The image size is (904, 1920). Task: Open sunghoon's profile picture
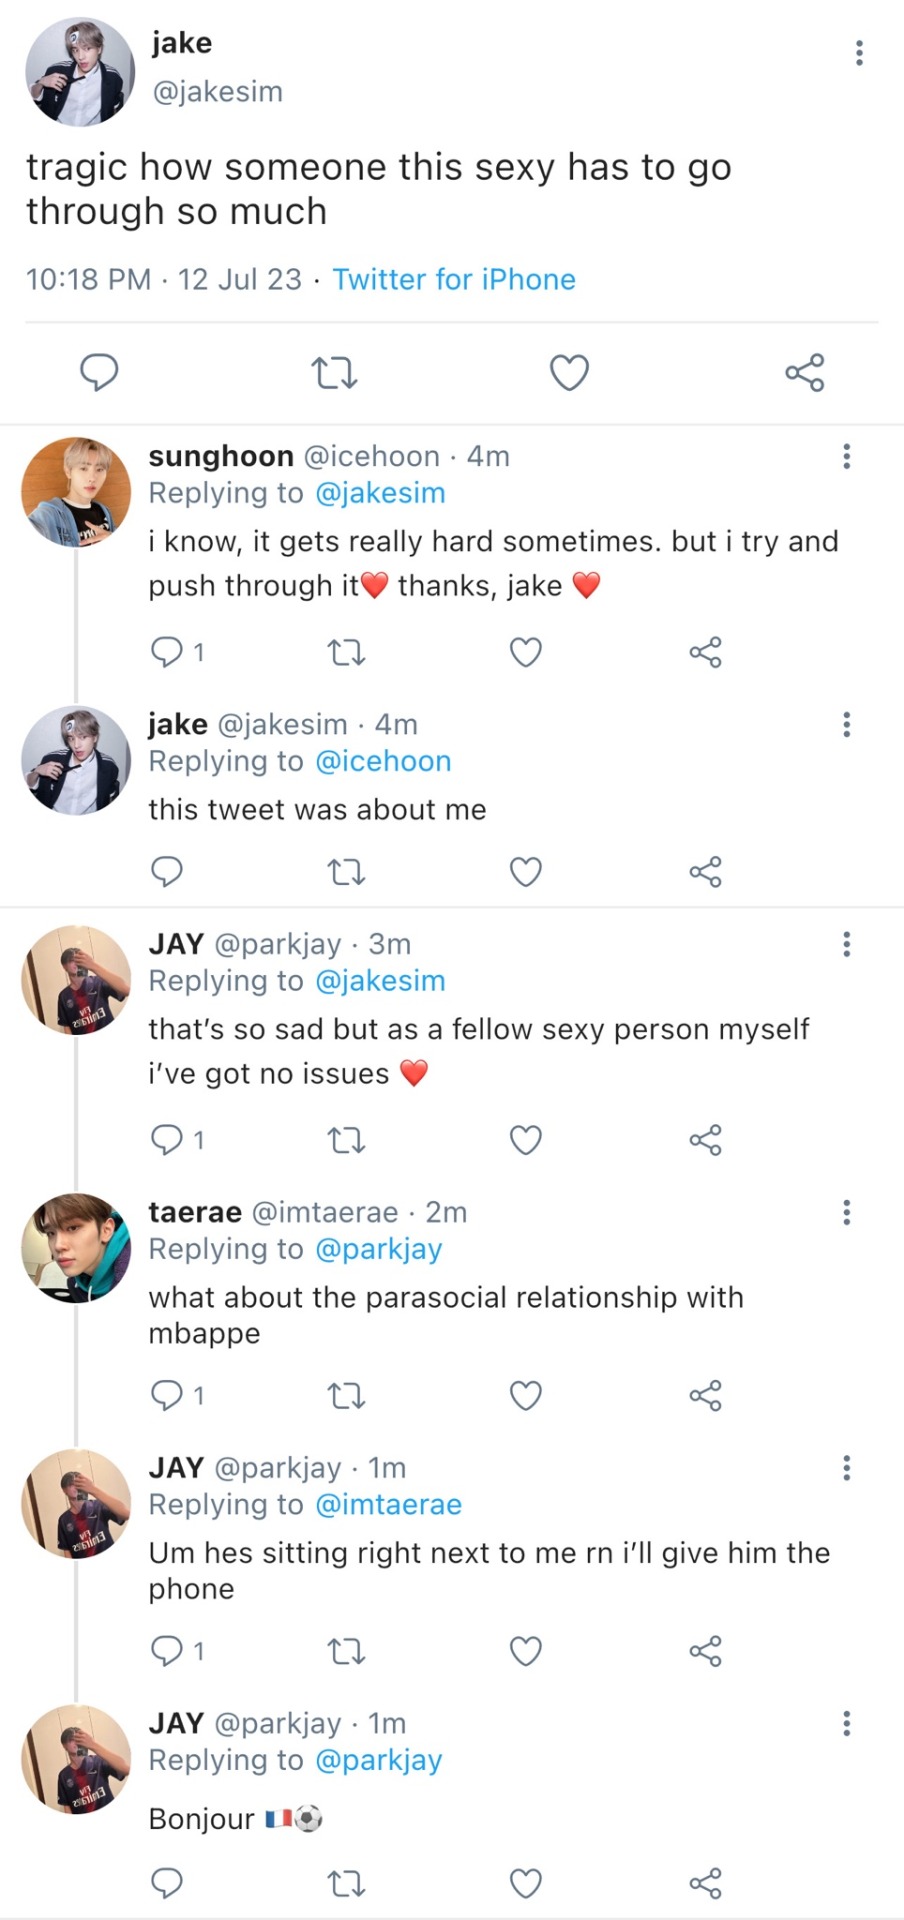[x=76, y=492]
